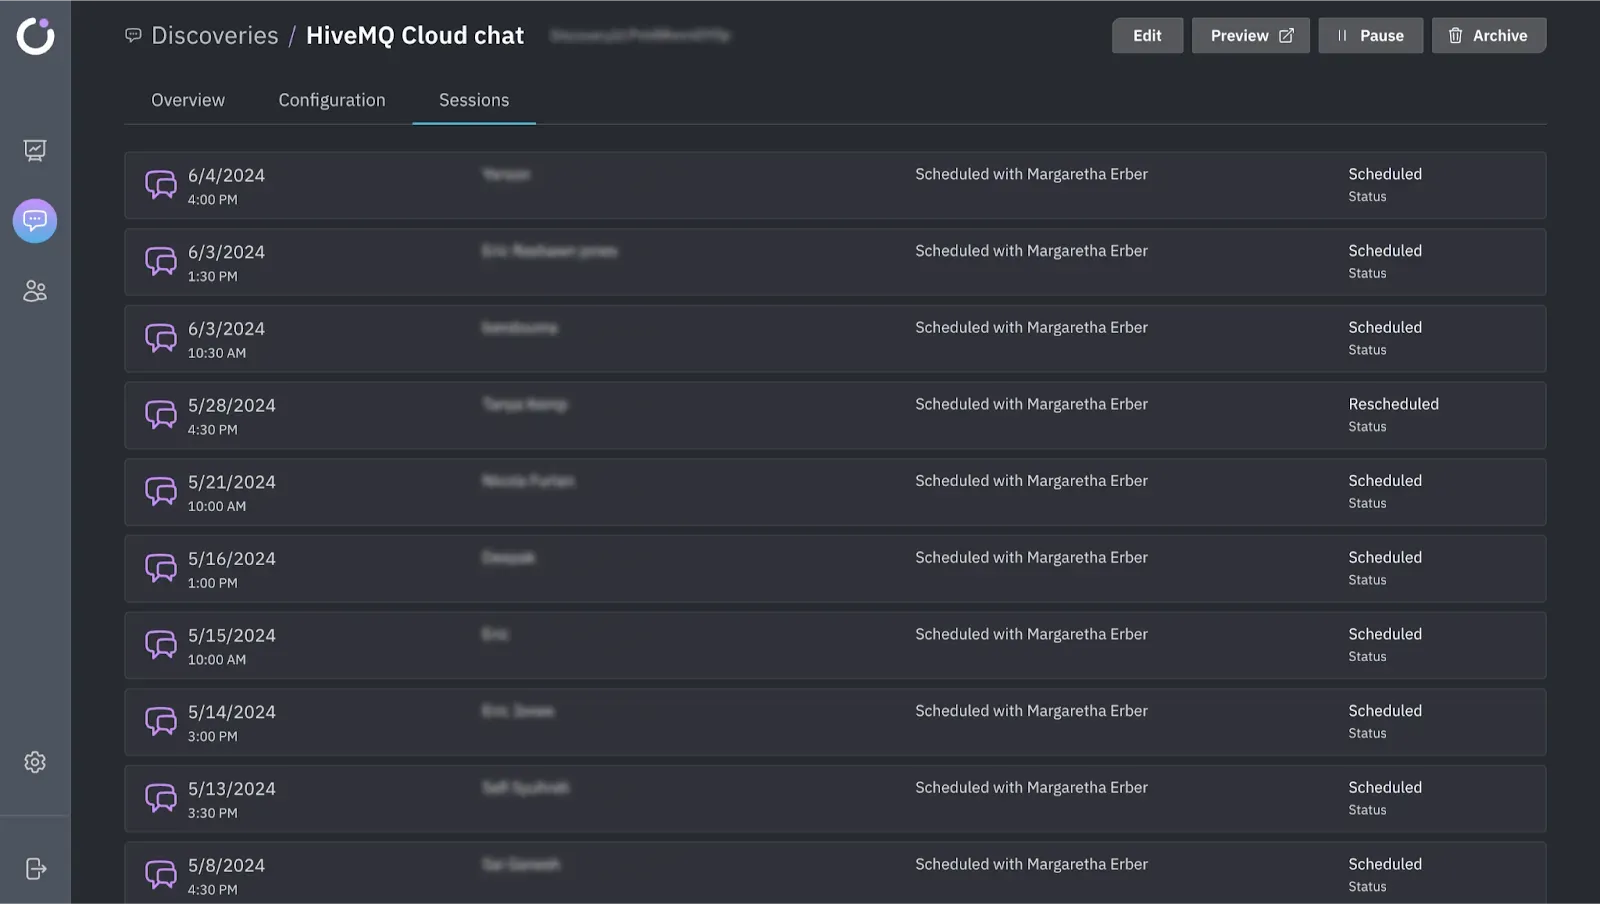
Task: Click the speech bubble icon beside Discoveries heading
Action: pos(134,35)
